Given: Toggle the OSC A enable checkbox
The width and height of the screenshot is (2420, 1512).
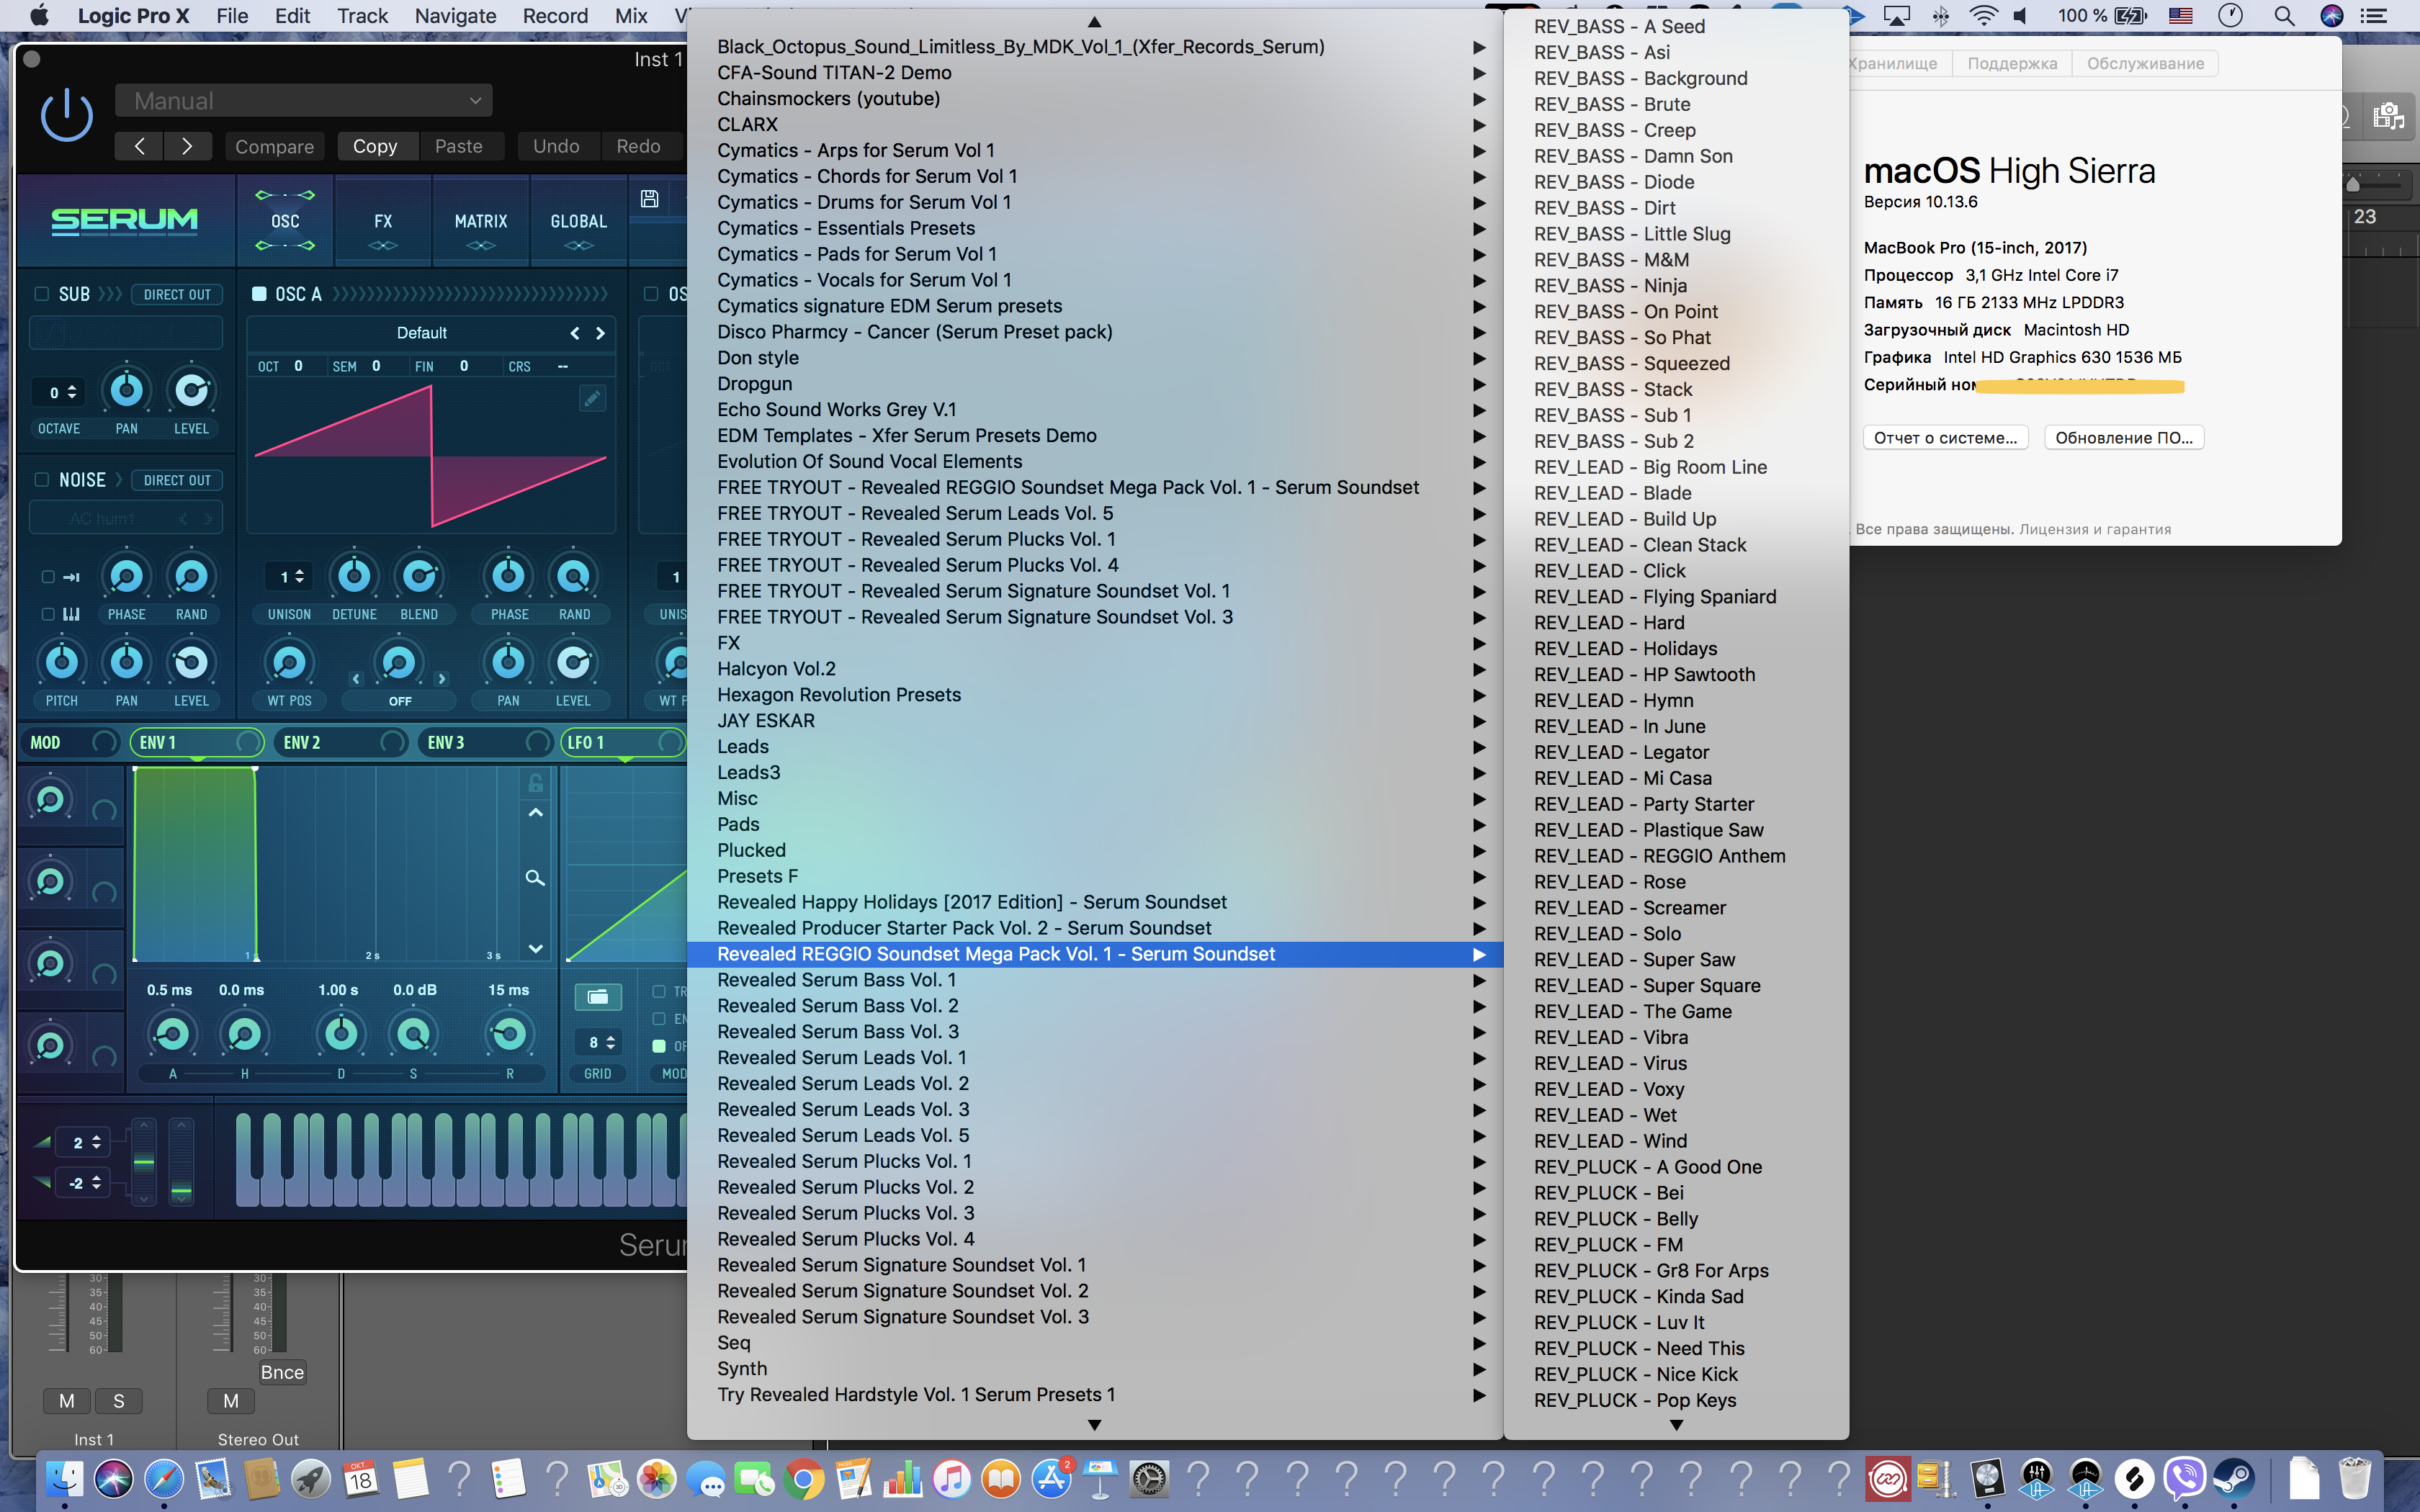Looking at the screenshot, I should pyautogui.click(x=259, y=294).
